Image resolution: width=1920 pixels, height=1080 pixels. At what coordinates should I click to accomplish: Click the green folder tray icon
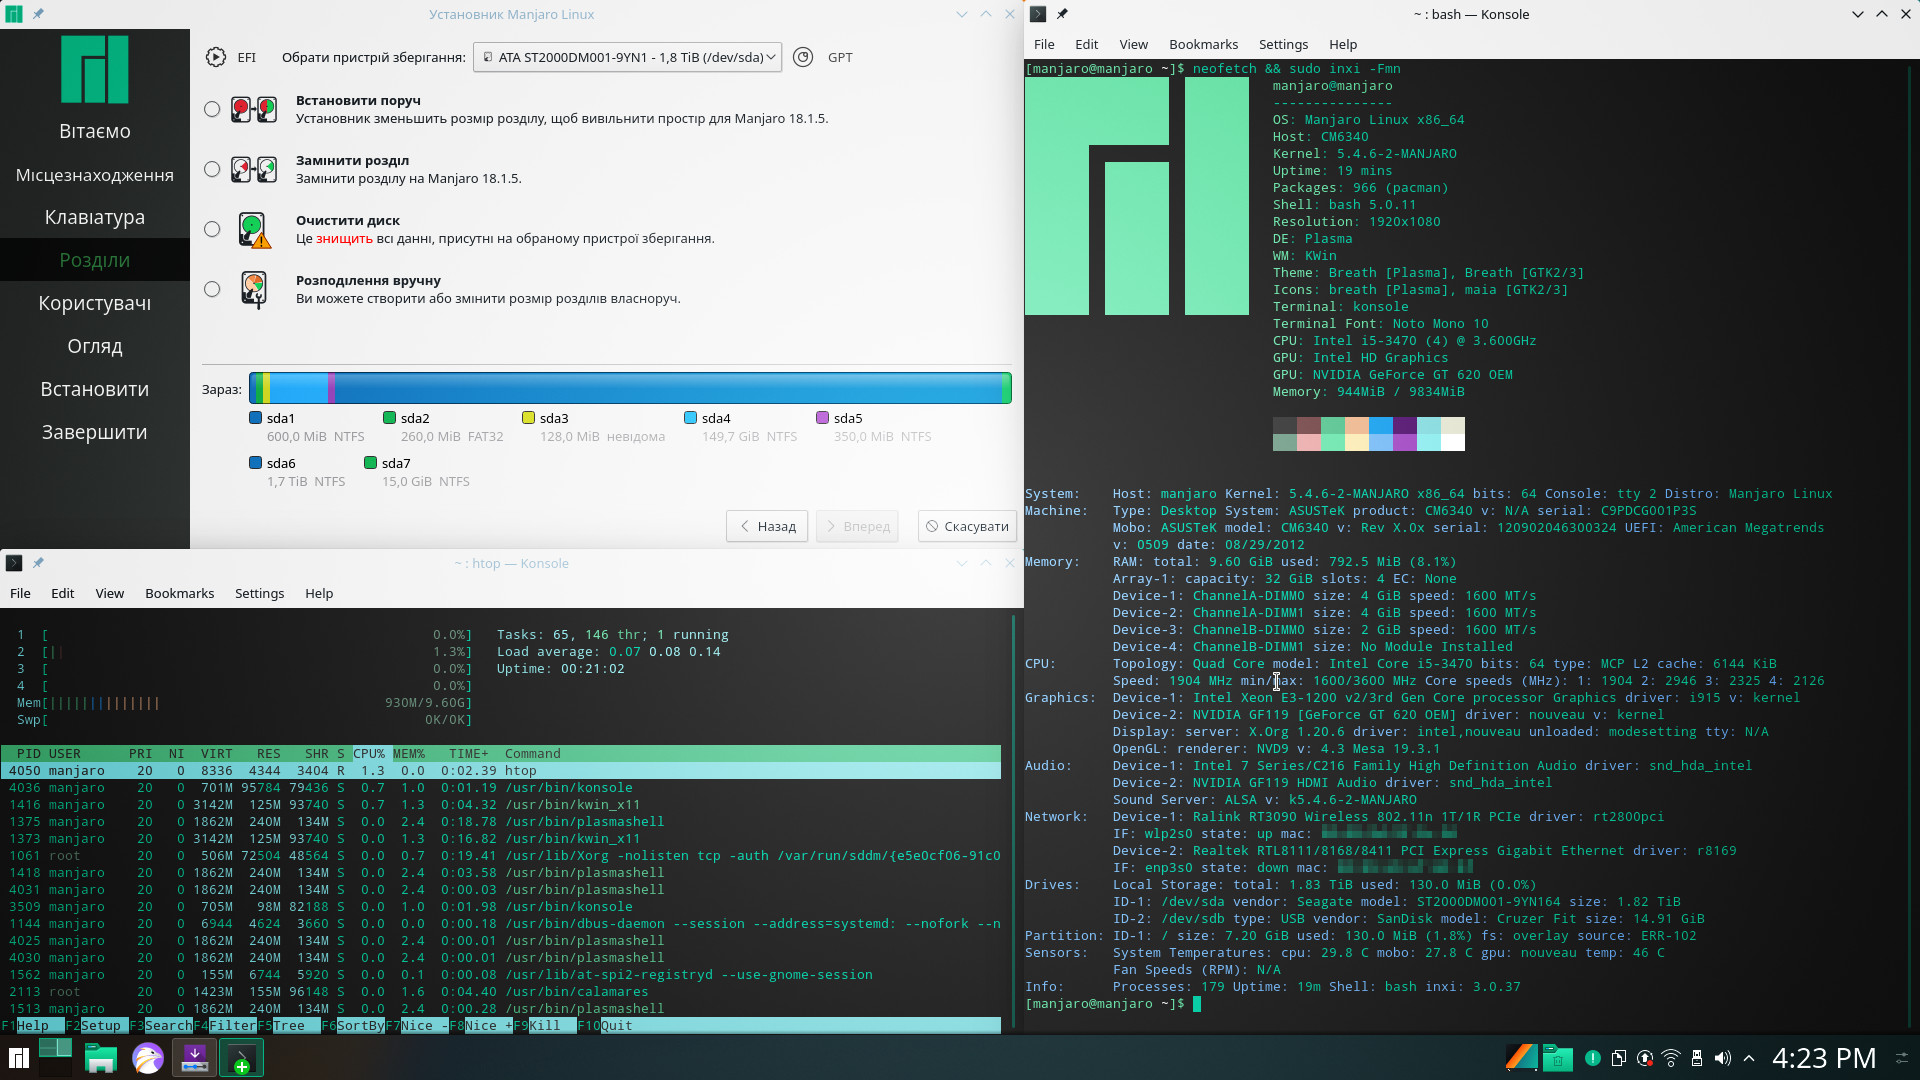(1557, 1057)
